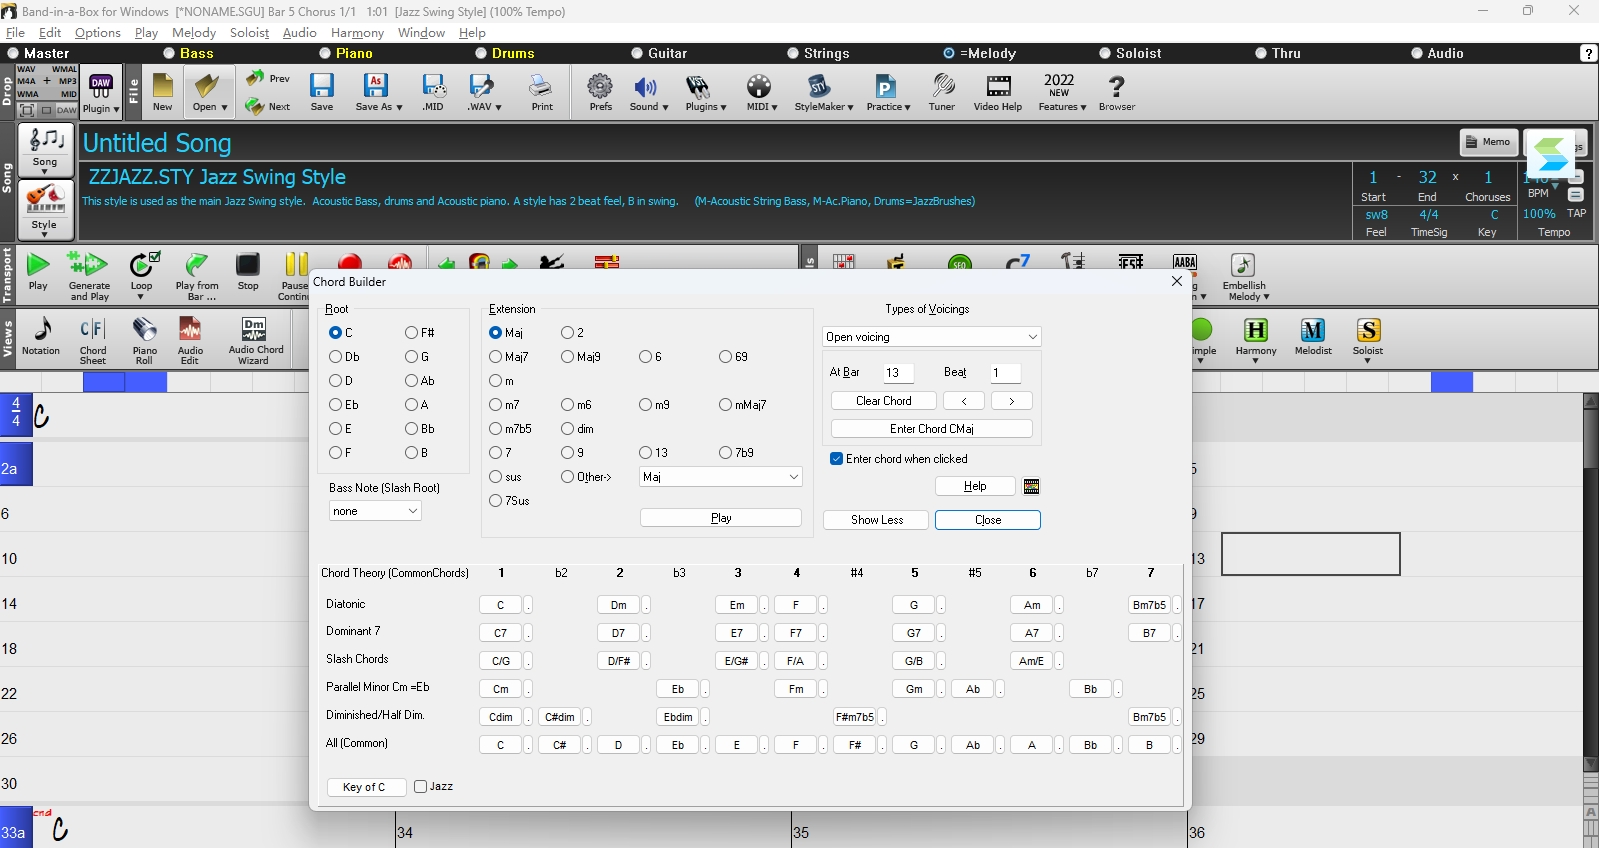The image size is (1599, 848).
Task: Open the Bass Note slash root dropdown
Action: tap(375, 511)
